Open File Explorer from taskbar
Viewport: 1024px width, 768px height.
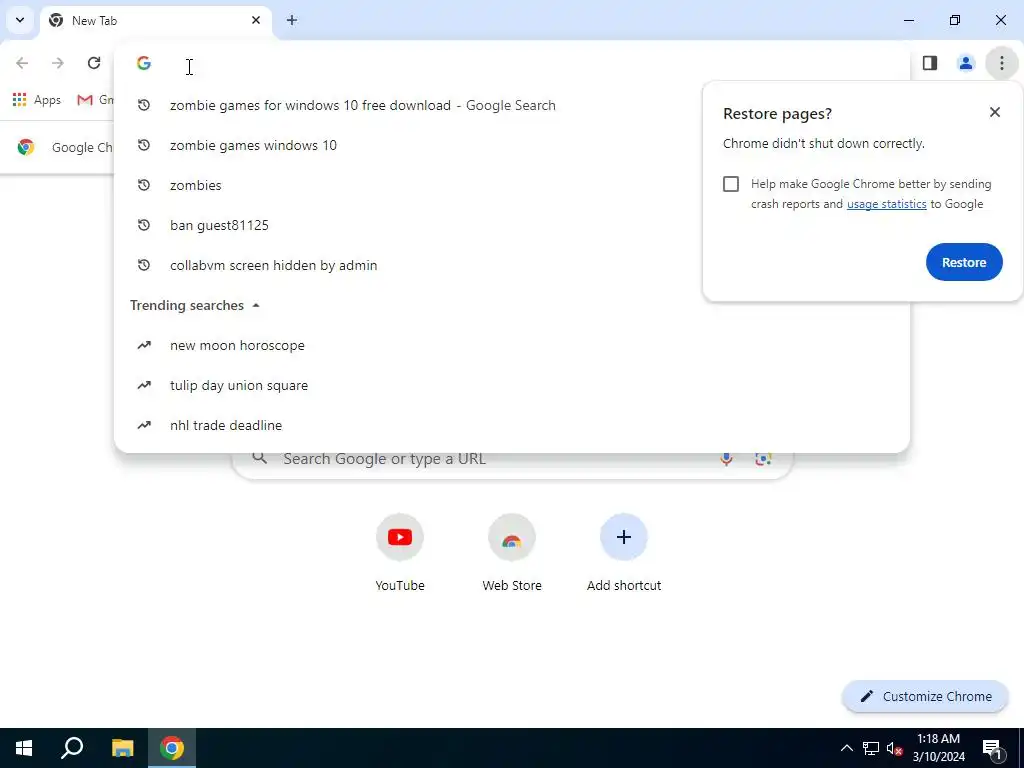tap(122, 748)
